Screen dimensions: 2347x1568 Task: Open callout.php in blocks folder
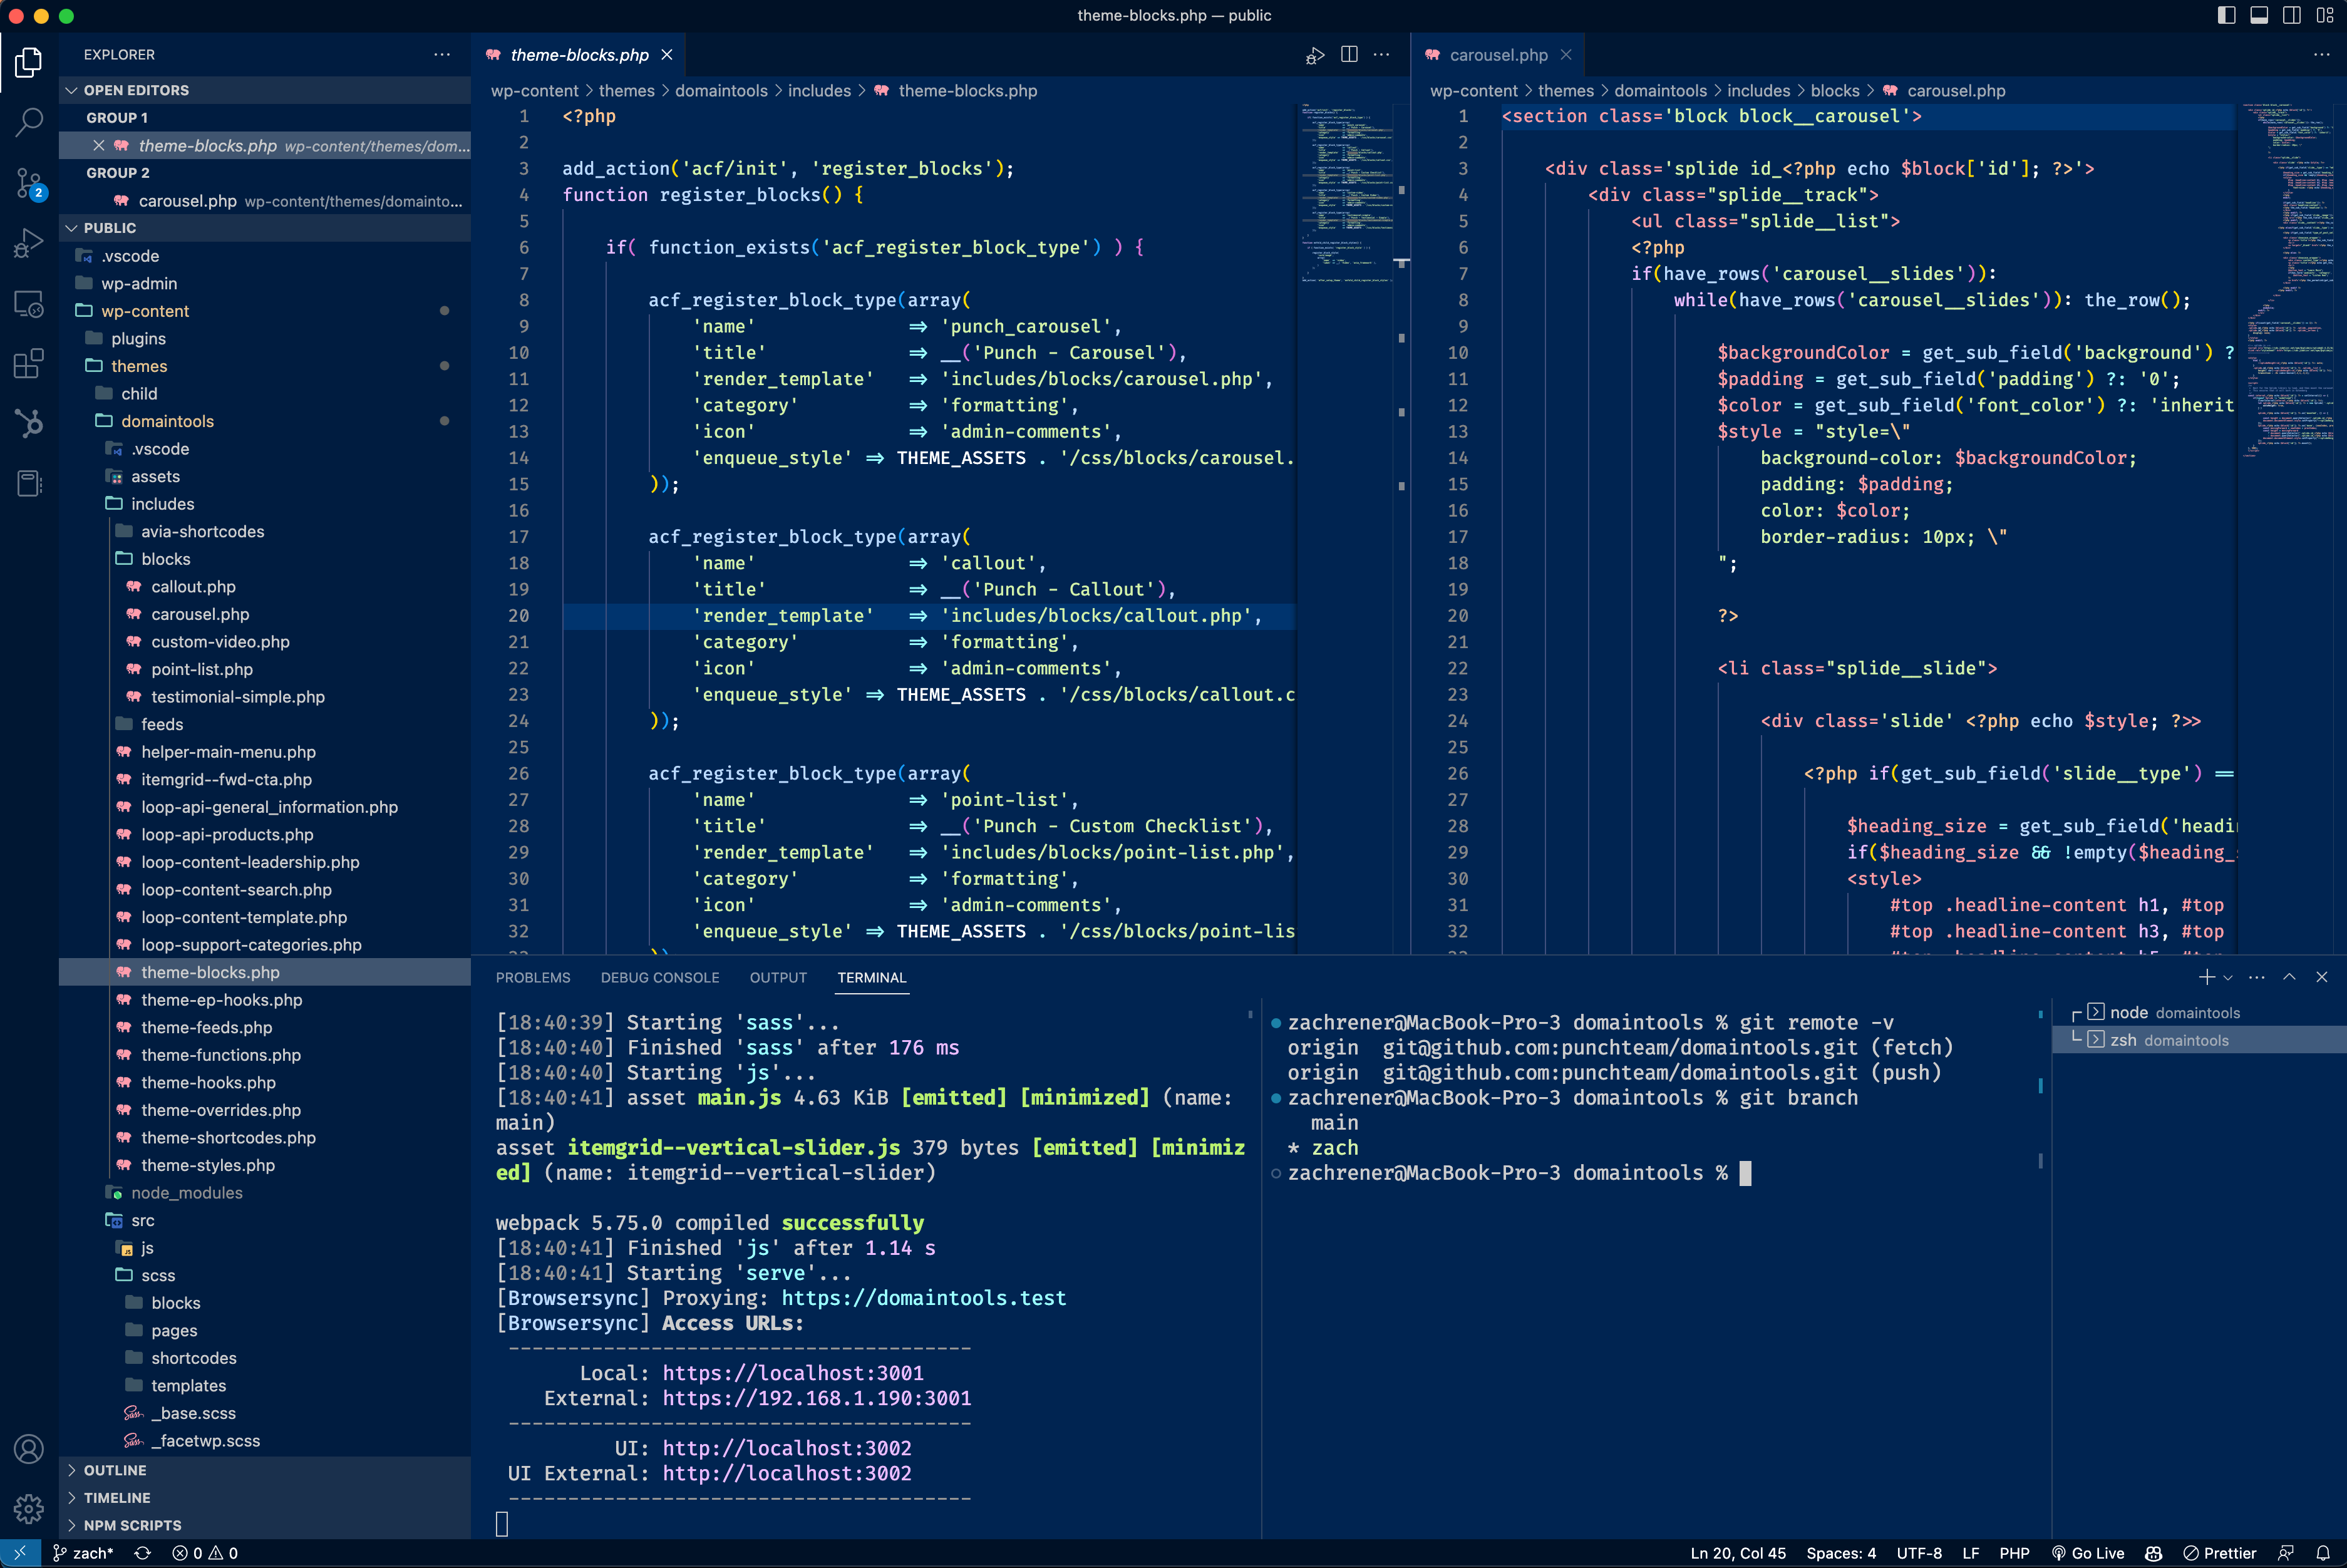tap(265, 587)
